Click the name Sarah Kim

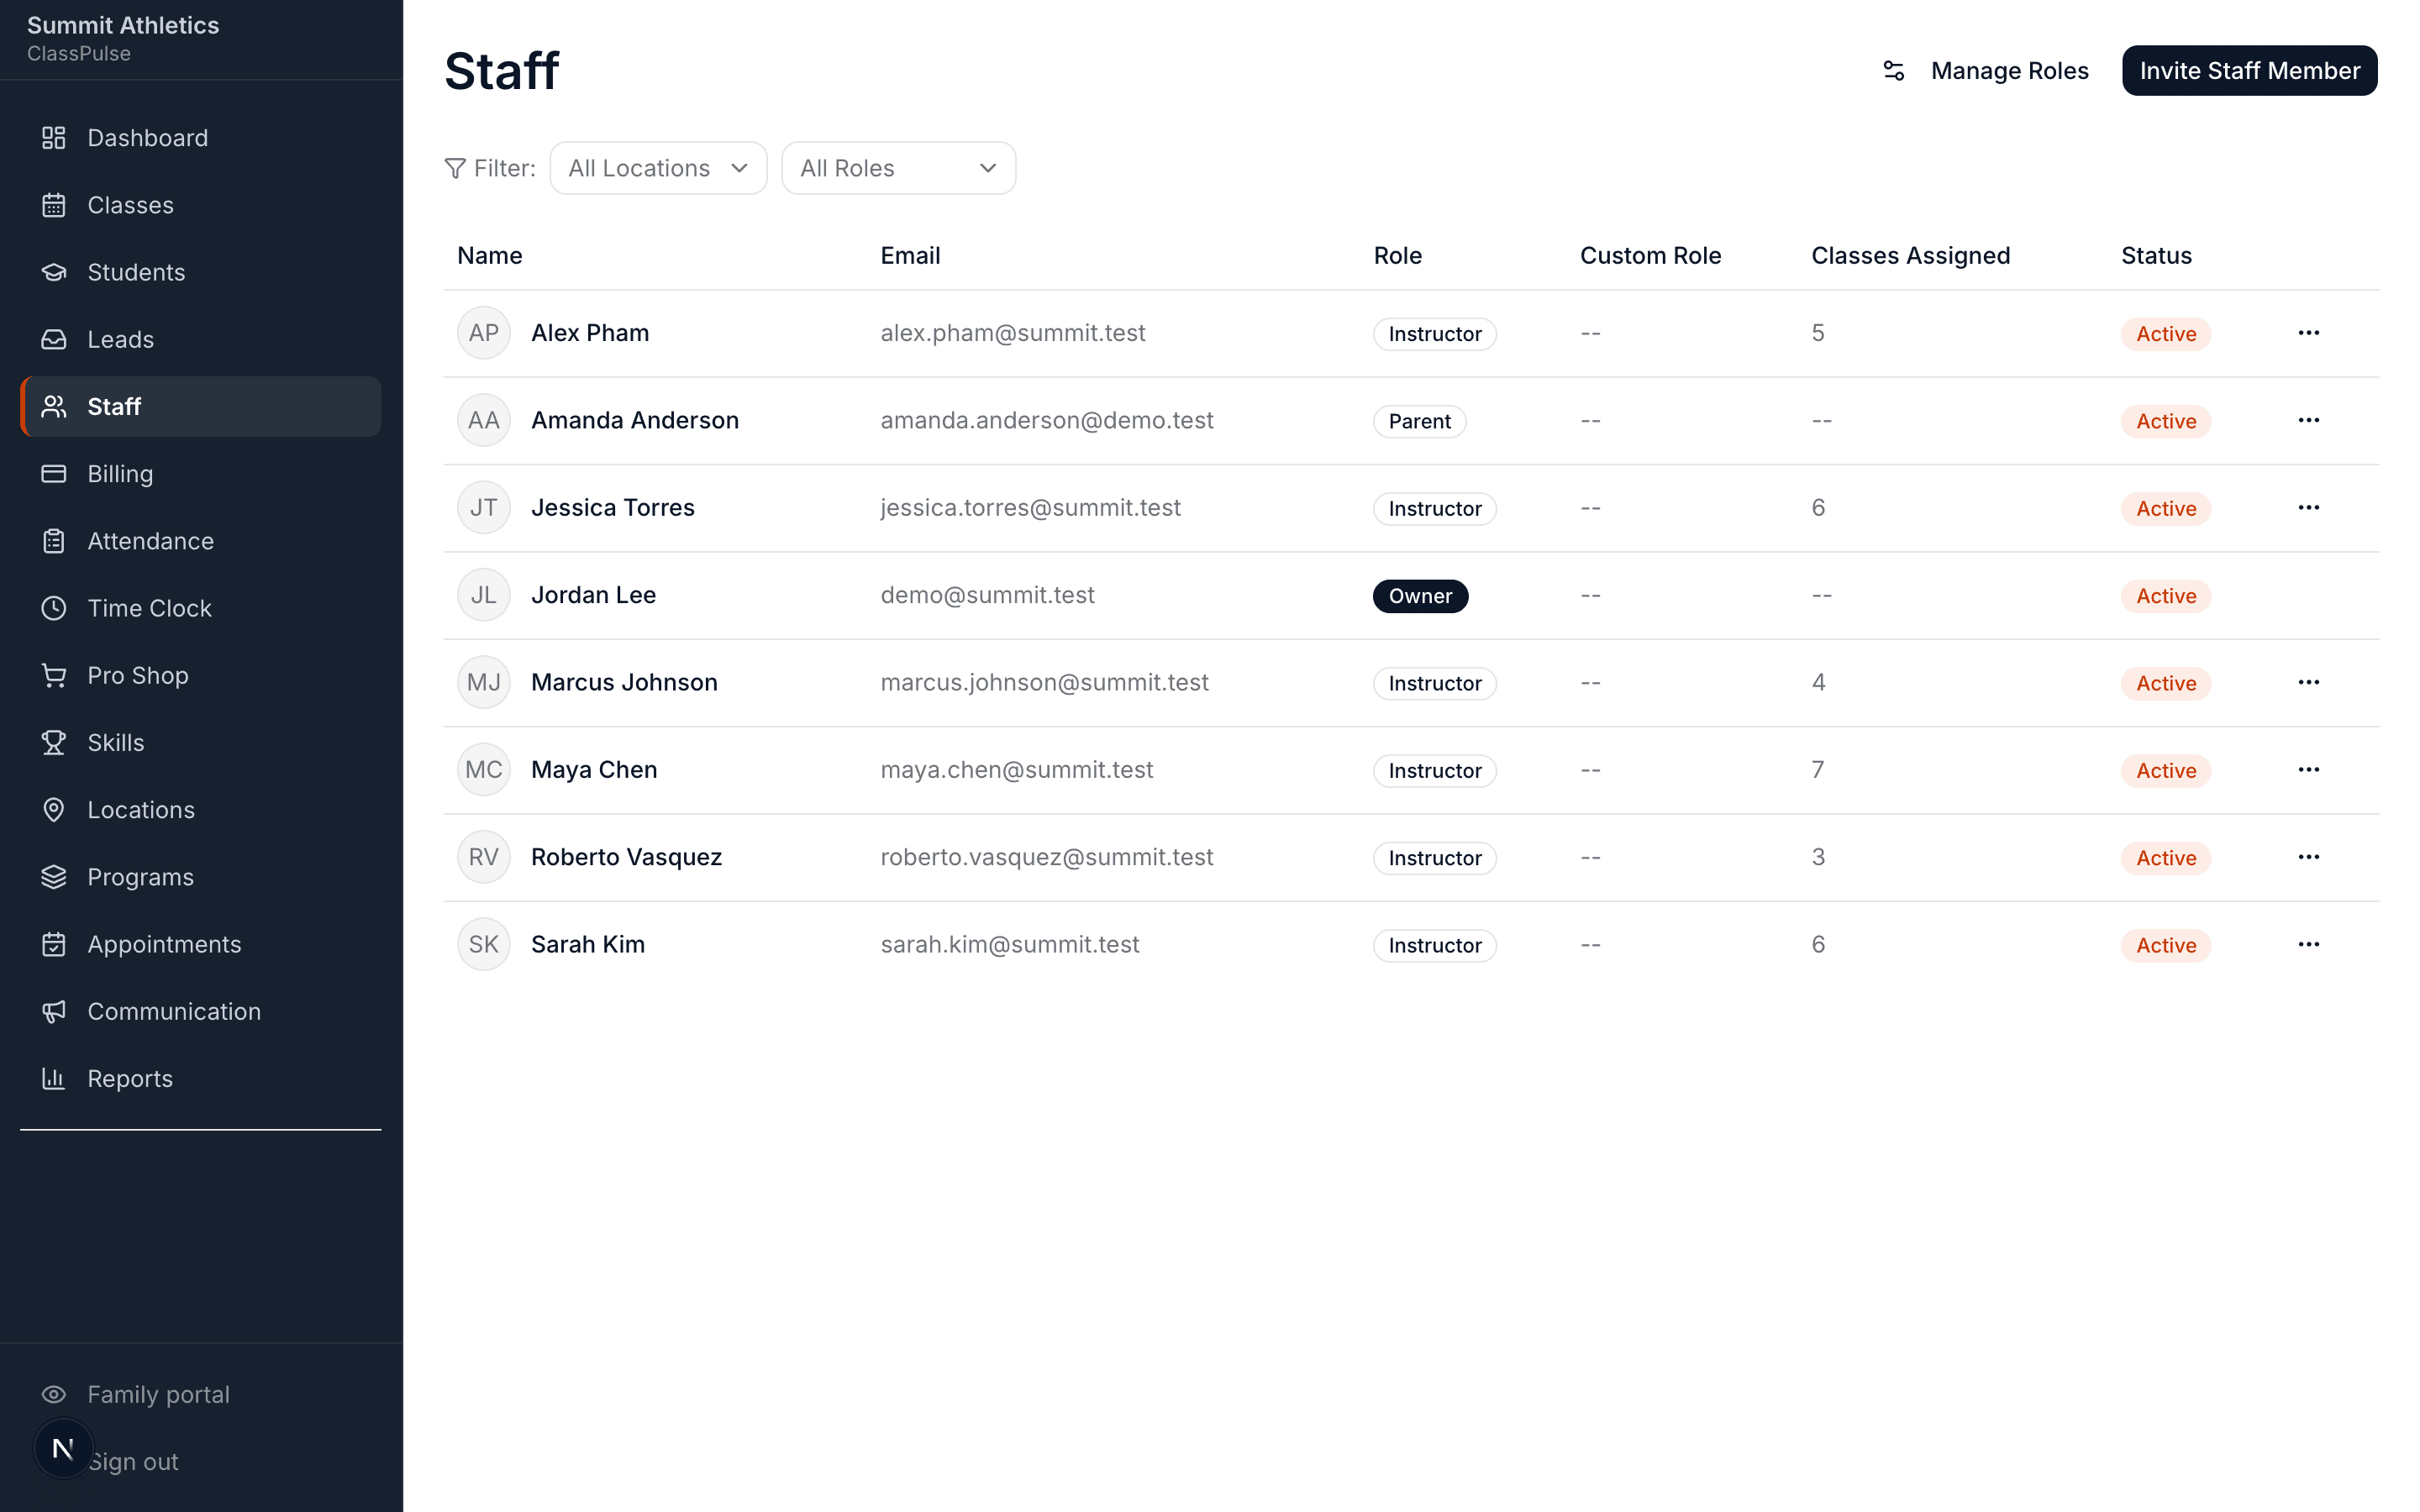[x=587, y=944]
